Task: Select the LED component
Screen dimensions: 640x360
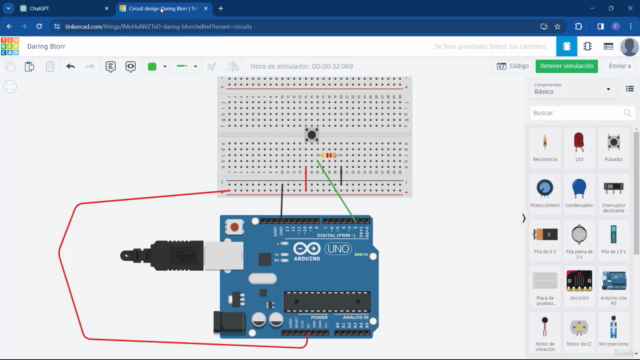Action: click(579, 147)
